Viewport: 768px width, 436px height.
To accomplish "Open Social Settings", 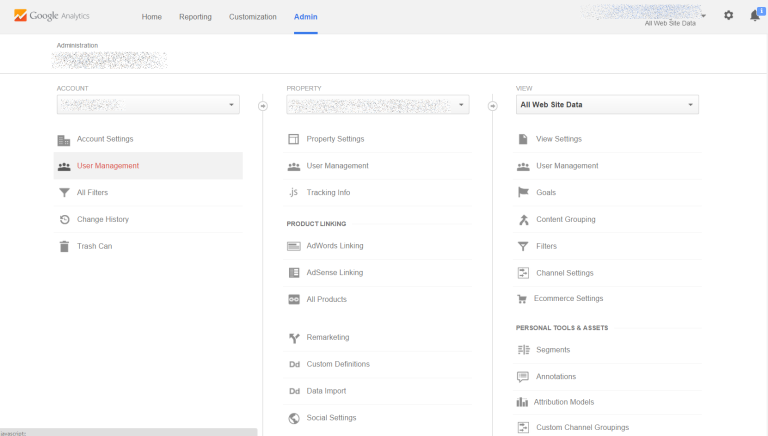I will coord(331,418).
